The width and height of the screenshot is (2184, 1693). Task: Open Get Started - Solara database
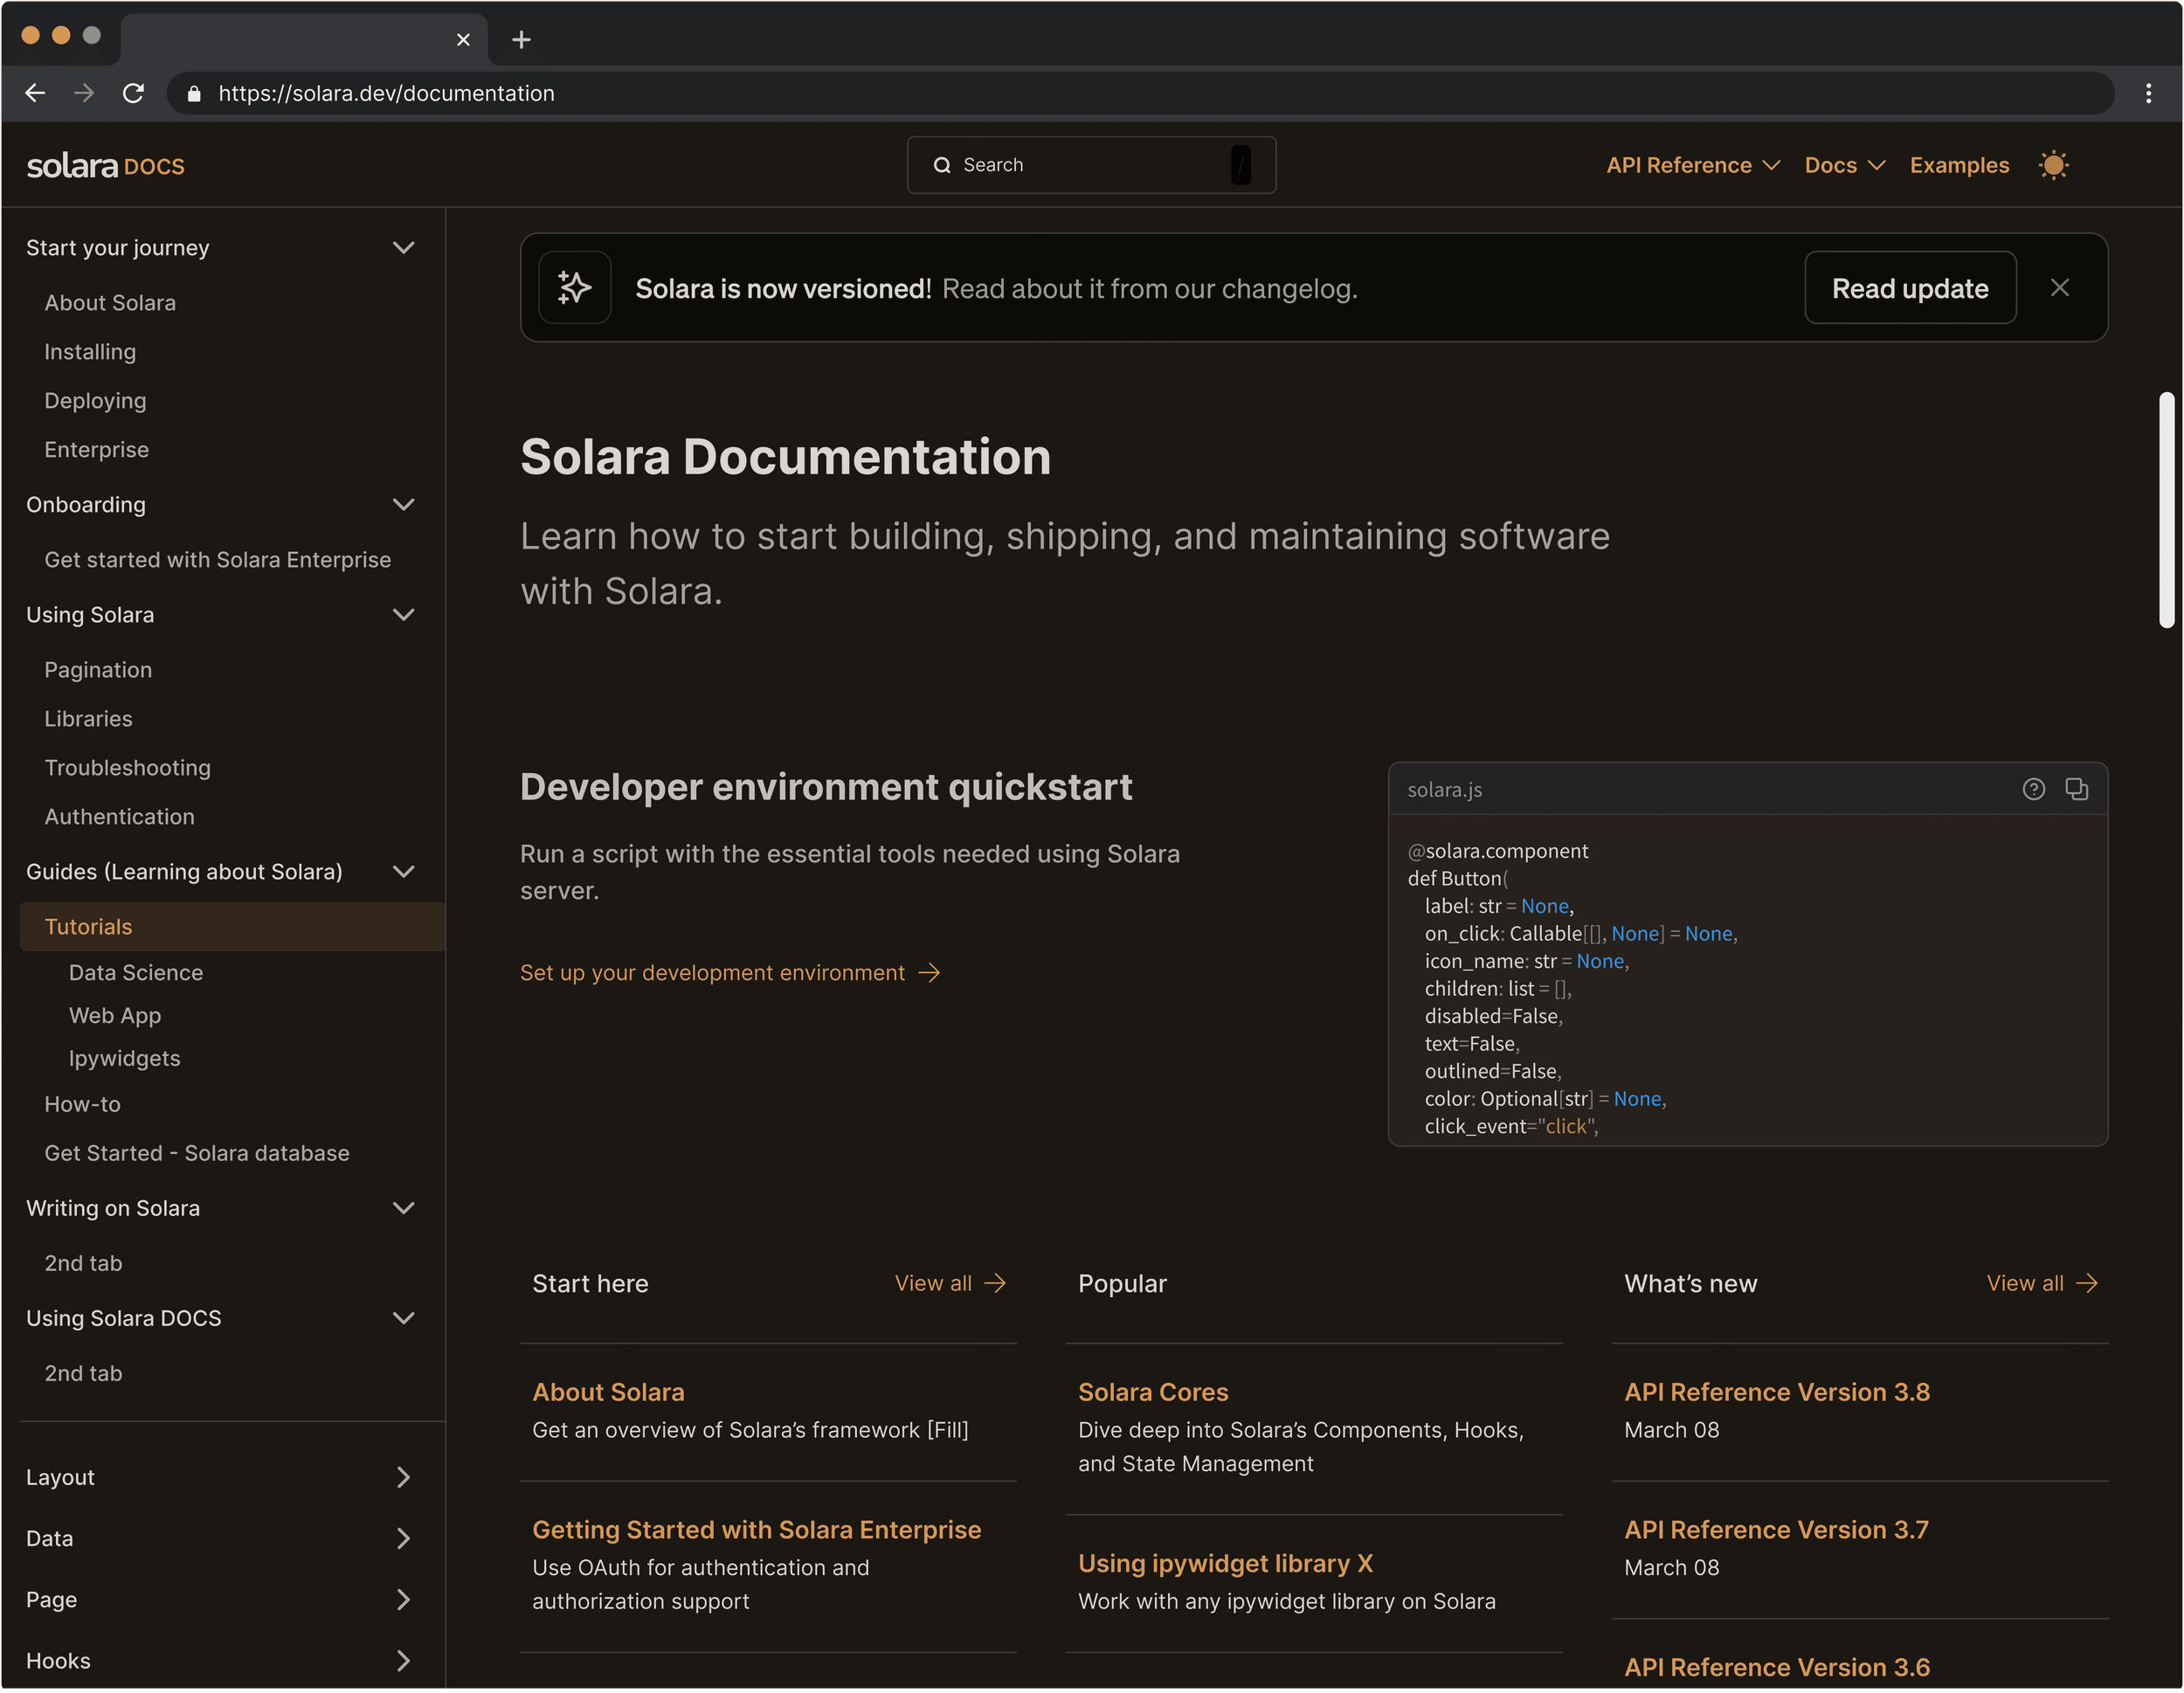[x=197, y=1153]
